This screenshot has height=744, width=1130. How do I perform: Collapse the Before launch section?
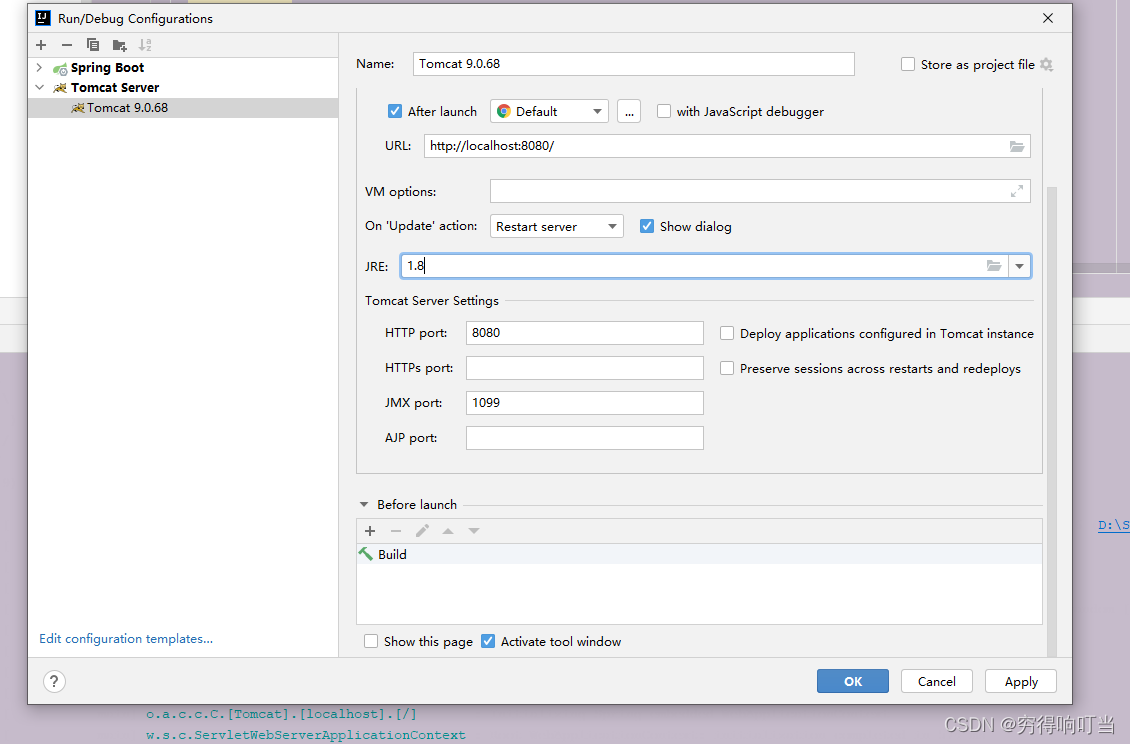tap(364, 505)
